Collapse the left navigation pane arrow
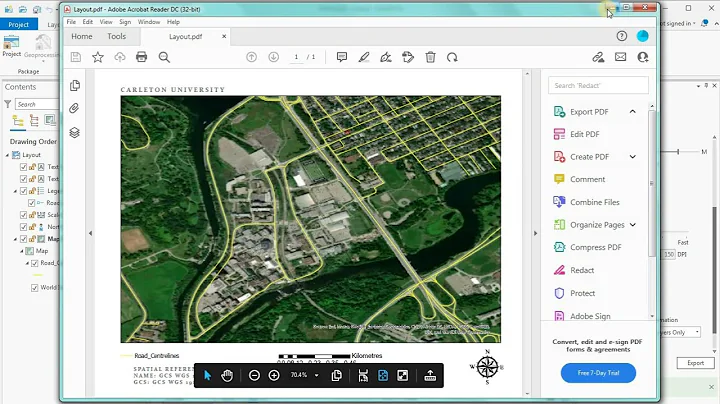720x404 pixels. 90,233
